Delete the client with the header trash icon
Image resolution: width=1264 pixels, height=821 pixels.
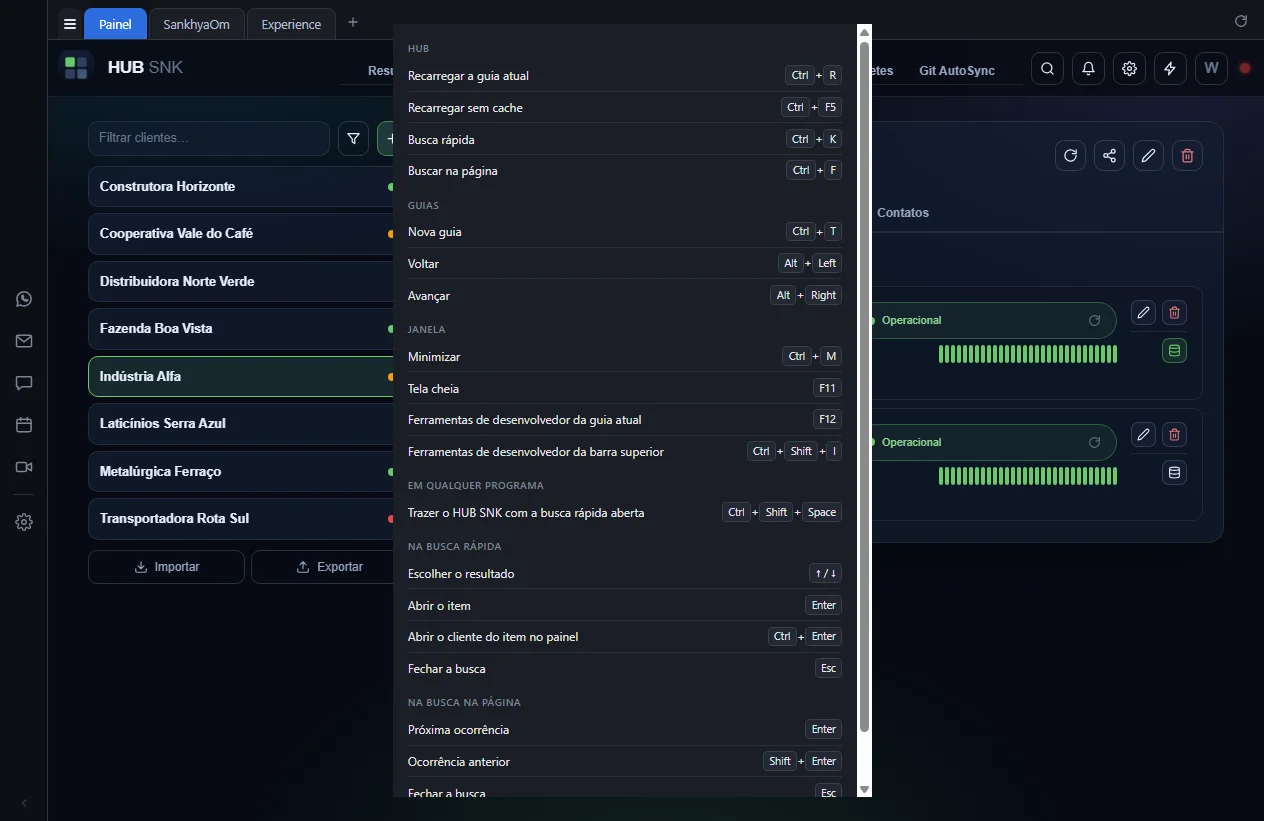tap(1187, 155)
